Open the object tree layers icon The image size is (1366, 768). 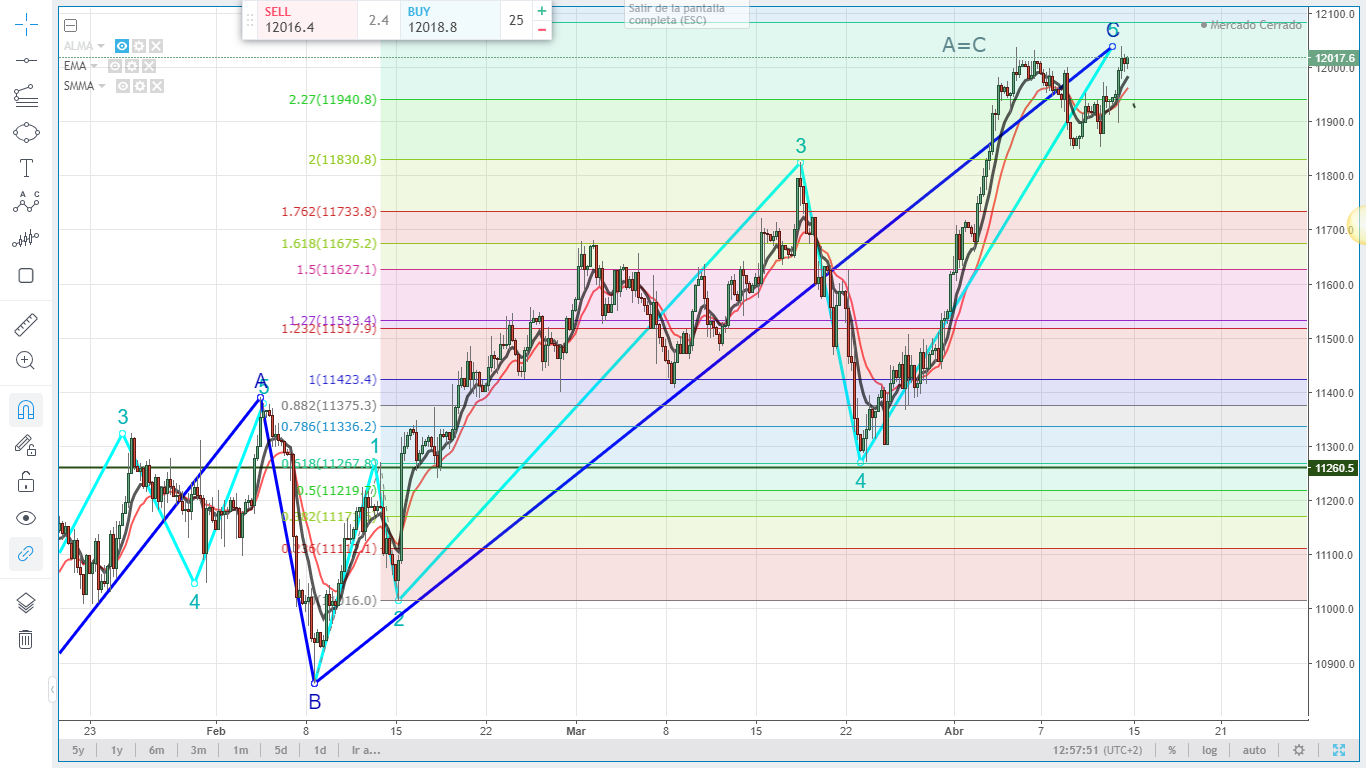[26, 603]
